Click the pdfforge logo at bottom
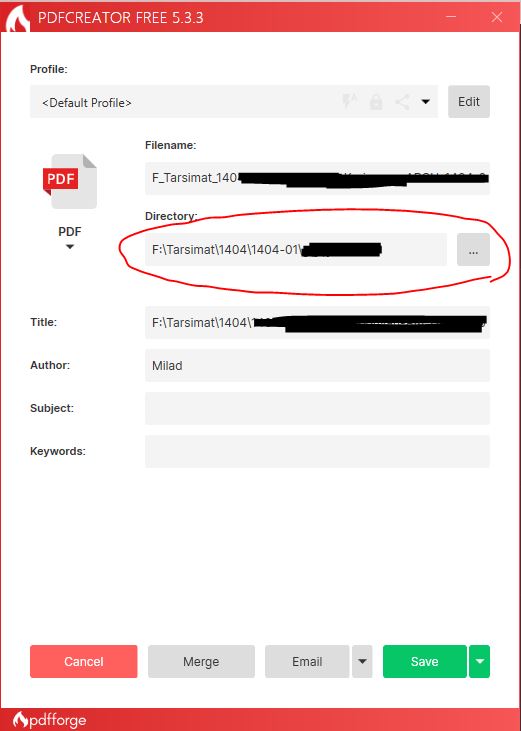The height and width of the screenshot is (731, 521). pyautogui.click(x=49, y=720)
